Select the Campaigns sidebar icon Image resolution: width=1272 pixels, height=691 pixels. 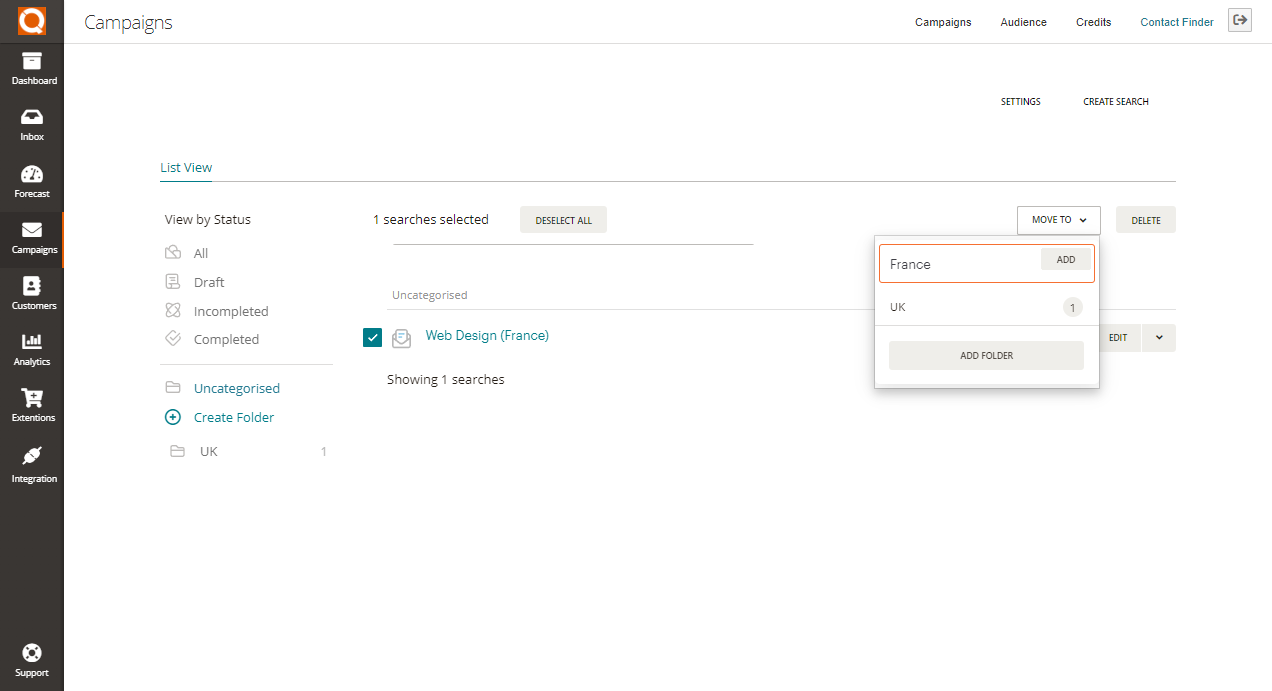point(32,238)
